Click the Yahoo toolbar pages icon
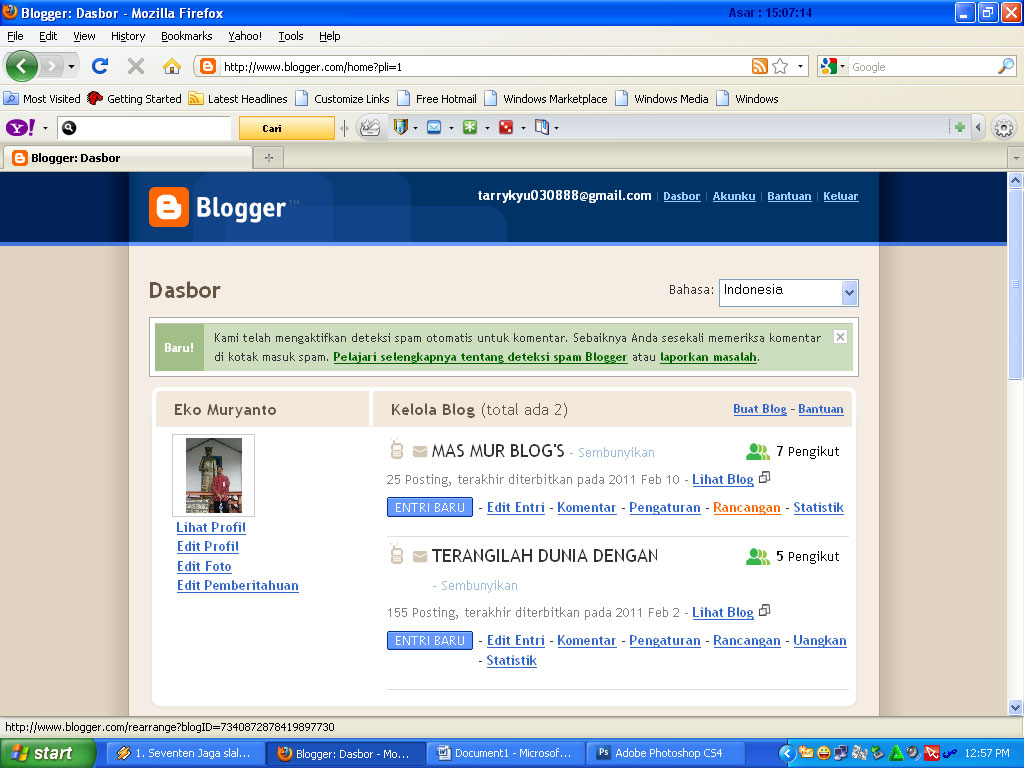This screenshot has width=1024, height=768. click(x=541, y=127)
